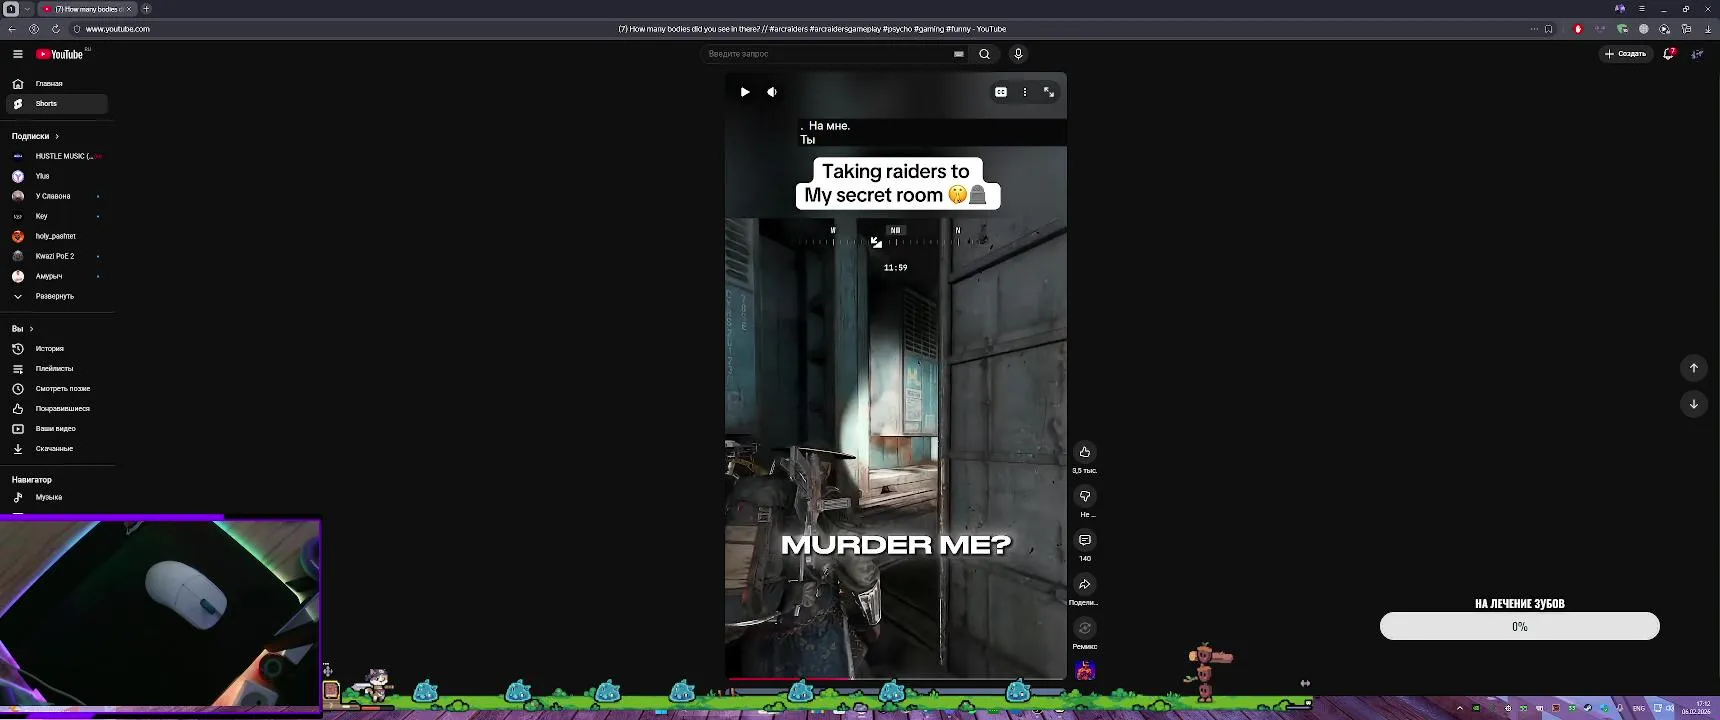Open Плейлисты in the sidebar
Image resolution: width=1720 pixels, height=720 pixels.
57,369
